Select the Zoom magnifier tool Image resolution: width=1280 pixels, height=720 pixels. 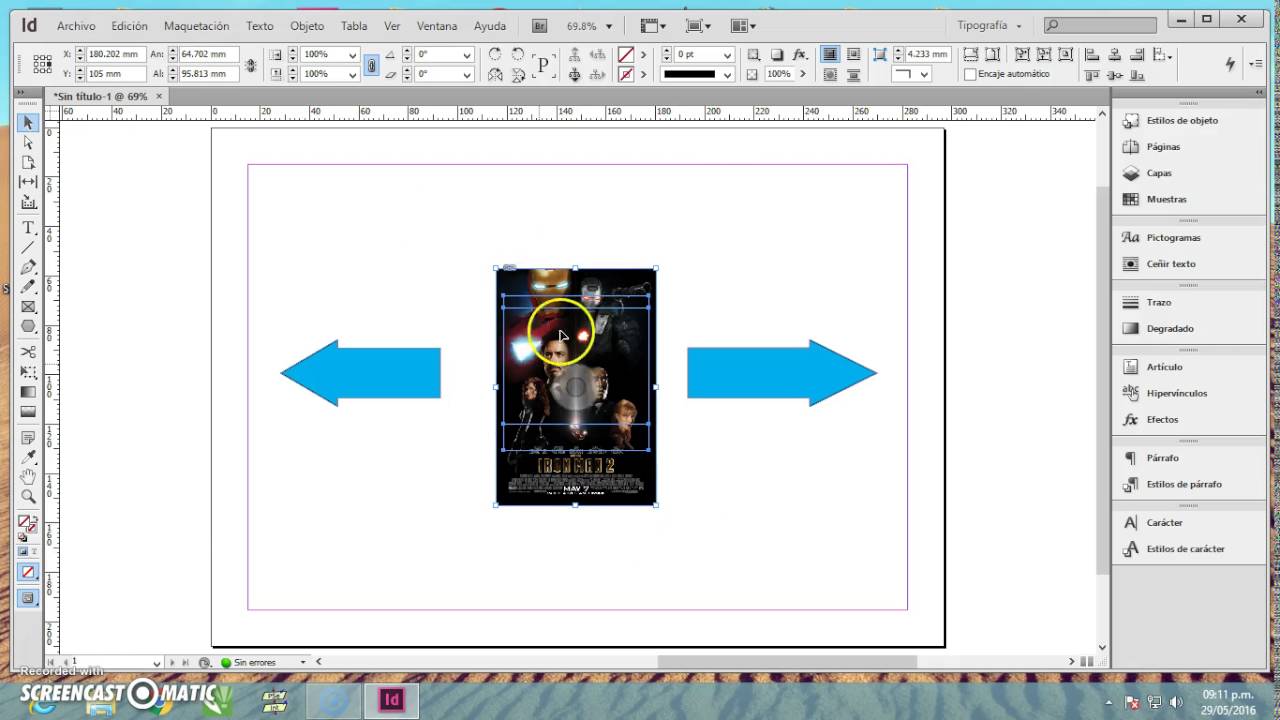pyautogui.click(x=28, y=497)
